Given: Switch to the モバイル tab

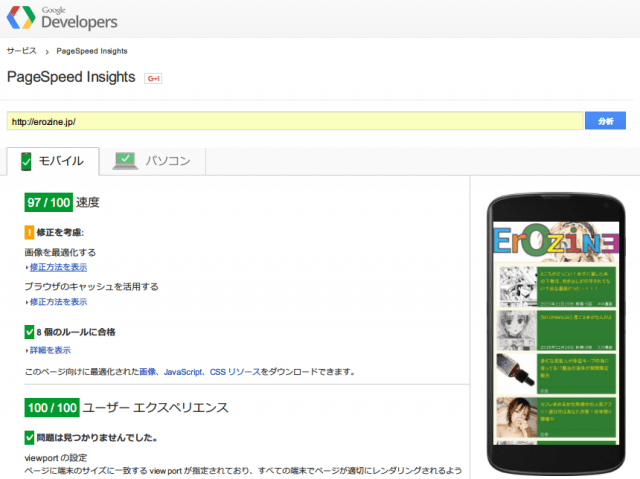Looking at the screenshot, I should click(53, 161).
